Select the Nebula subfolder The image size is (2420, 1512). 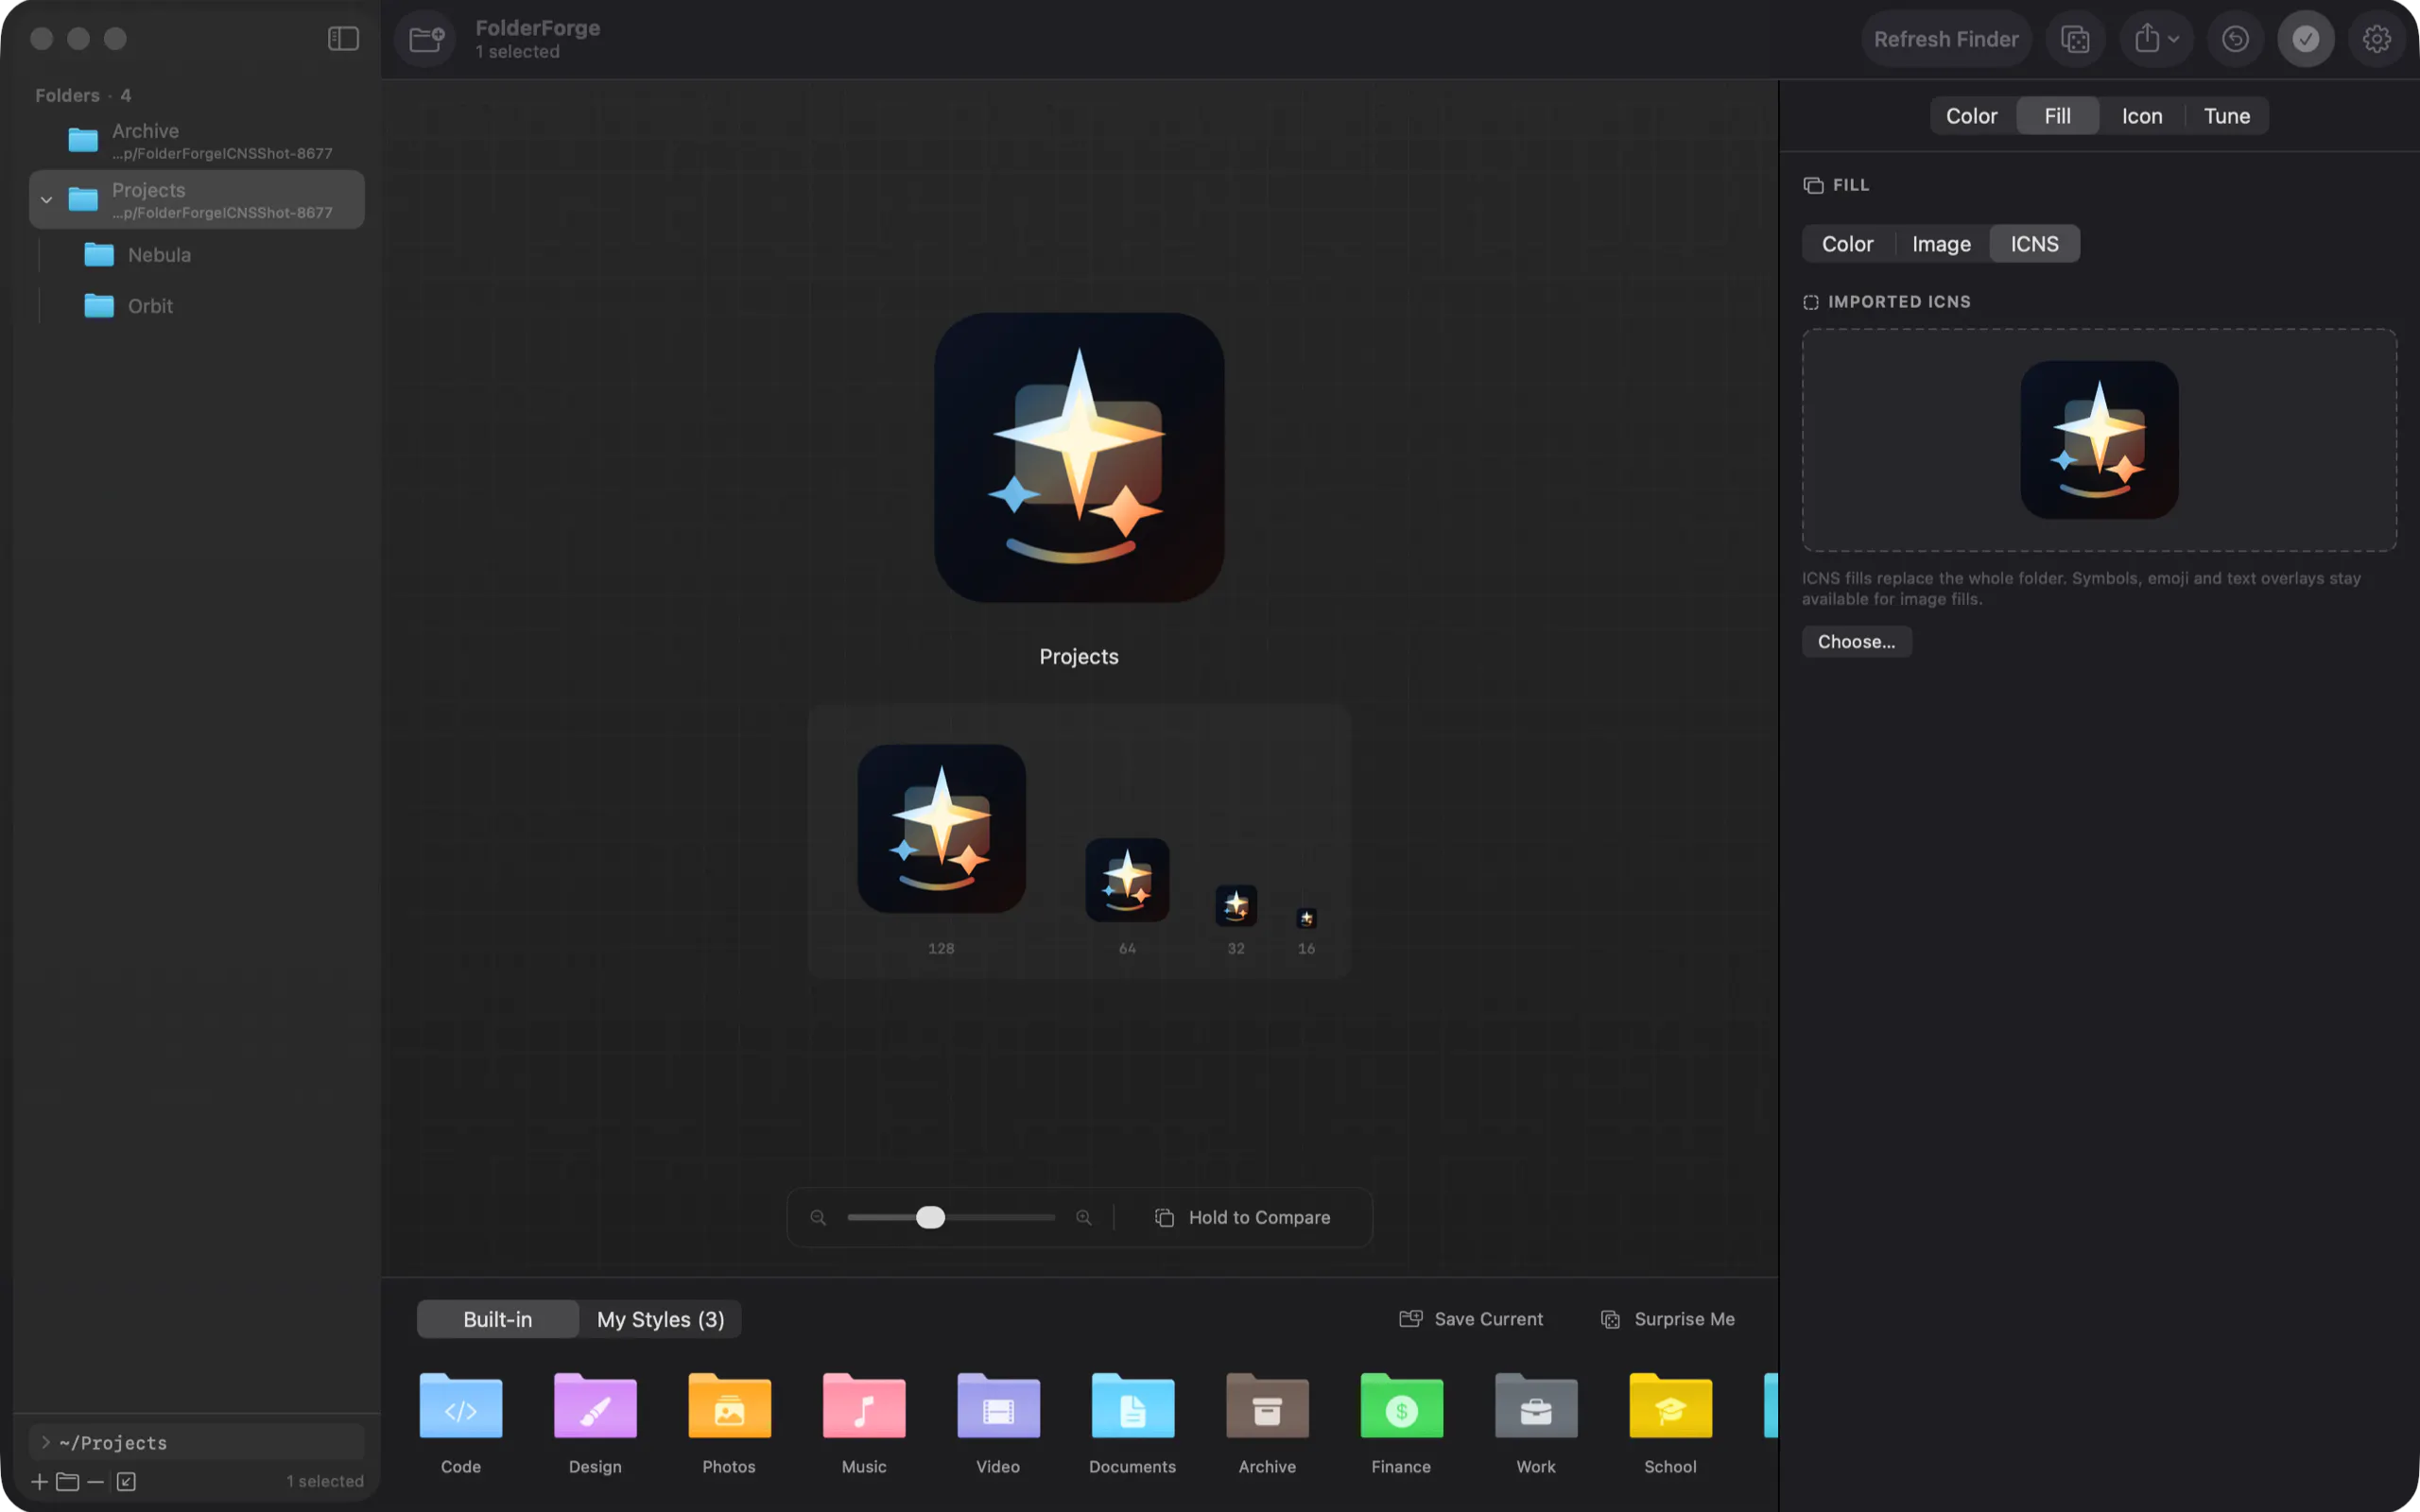pos(197,255)
